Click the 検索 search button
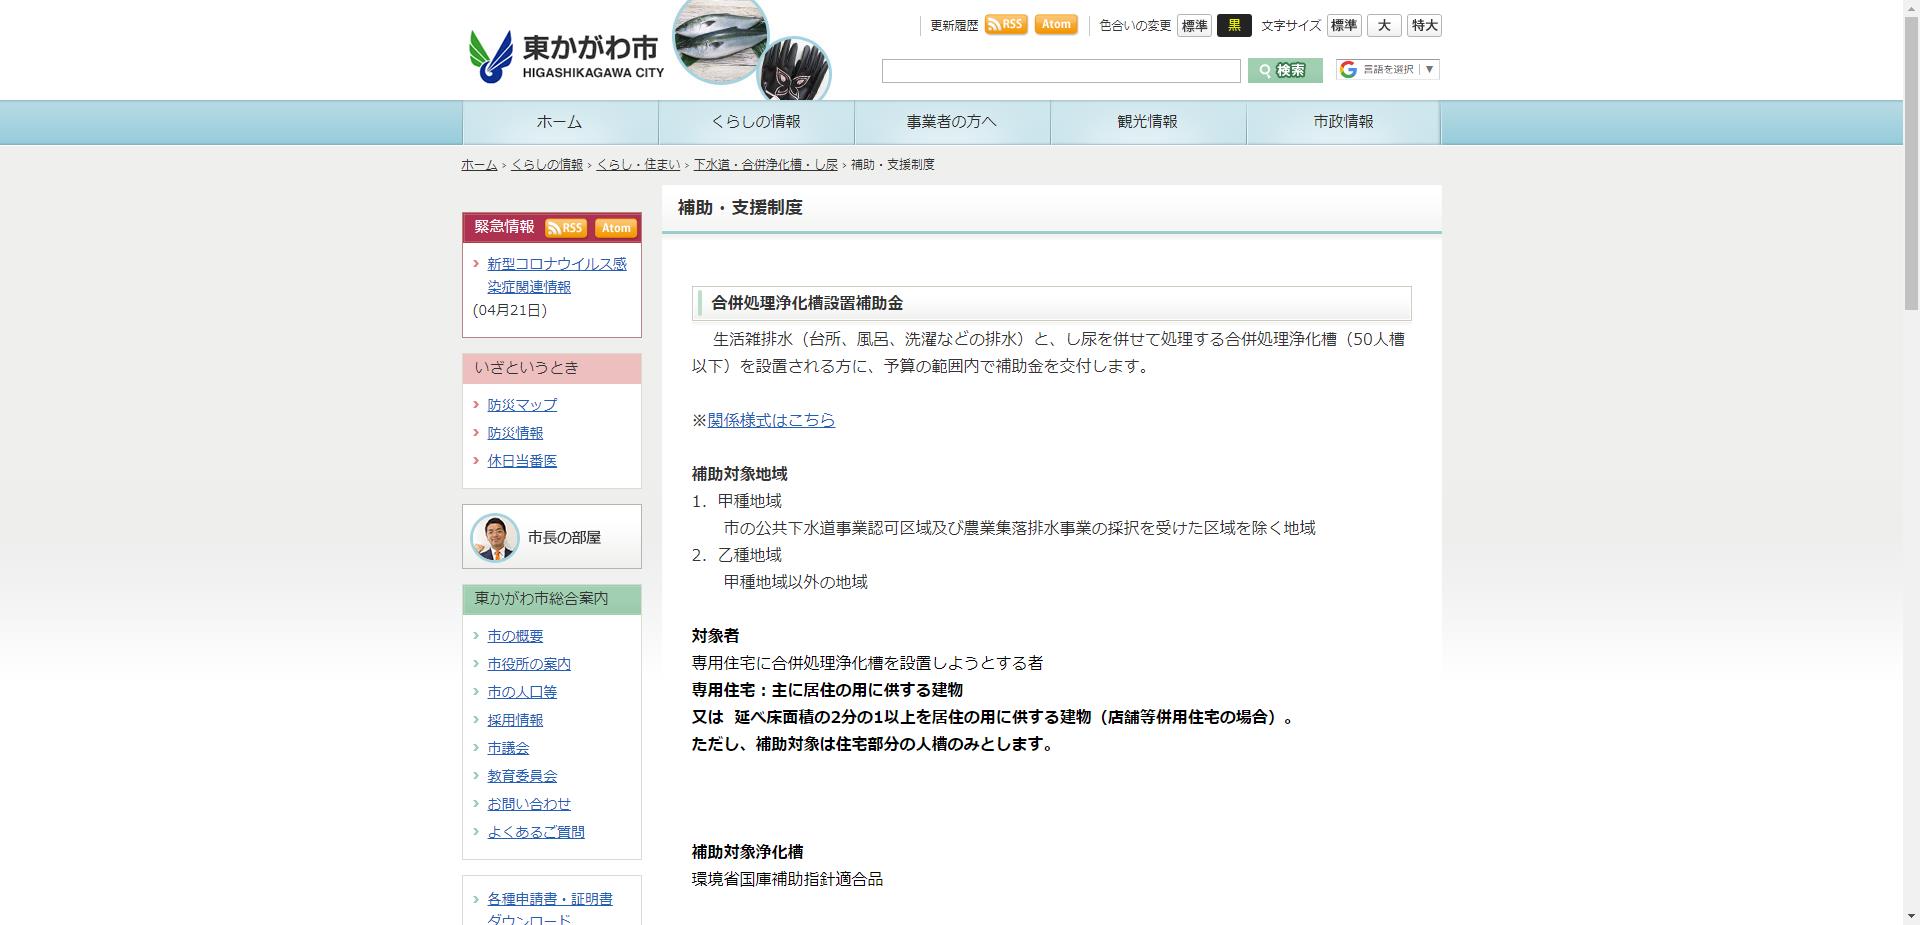 [1284, 71]
